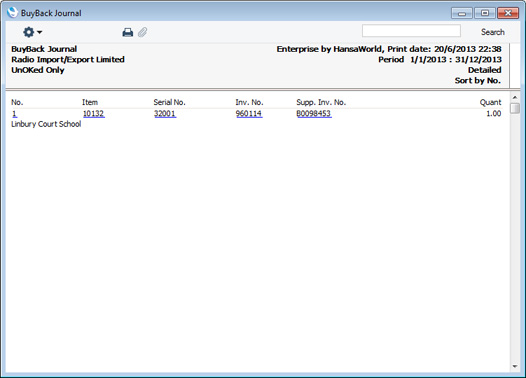Open item 10132 link
526x378 pixels.
click(x=94, y=114)
